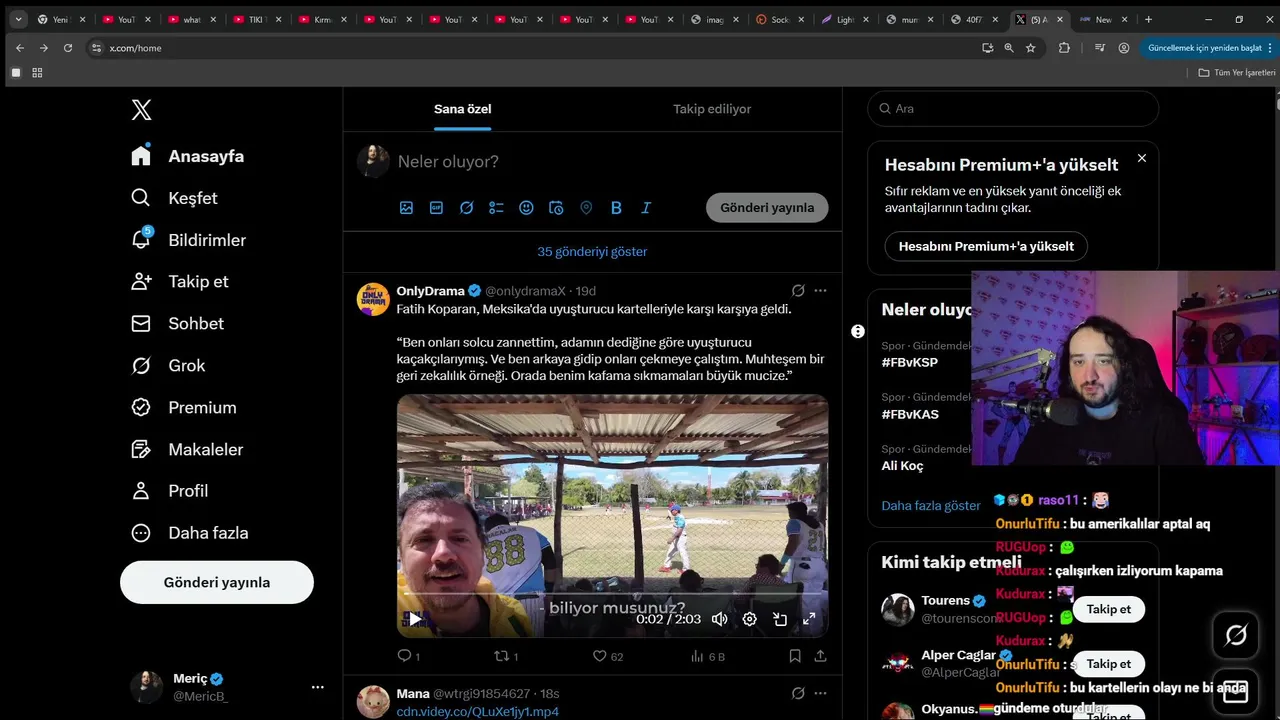Toggle italic text in composer

point(646,208)
